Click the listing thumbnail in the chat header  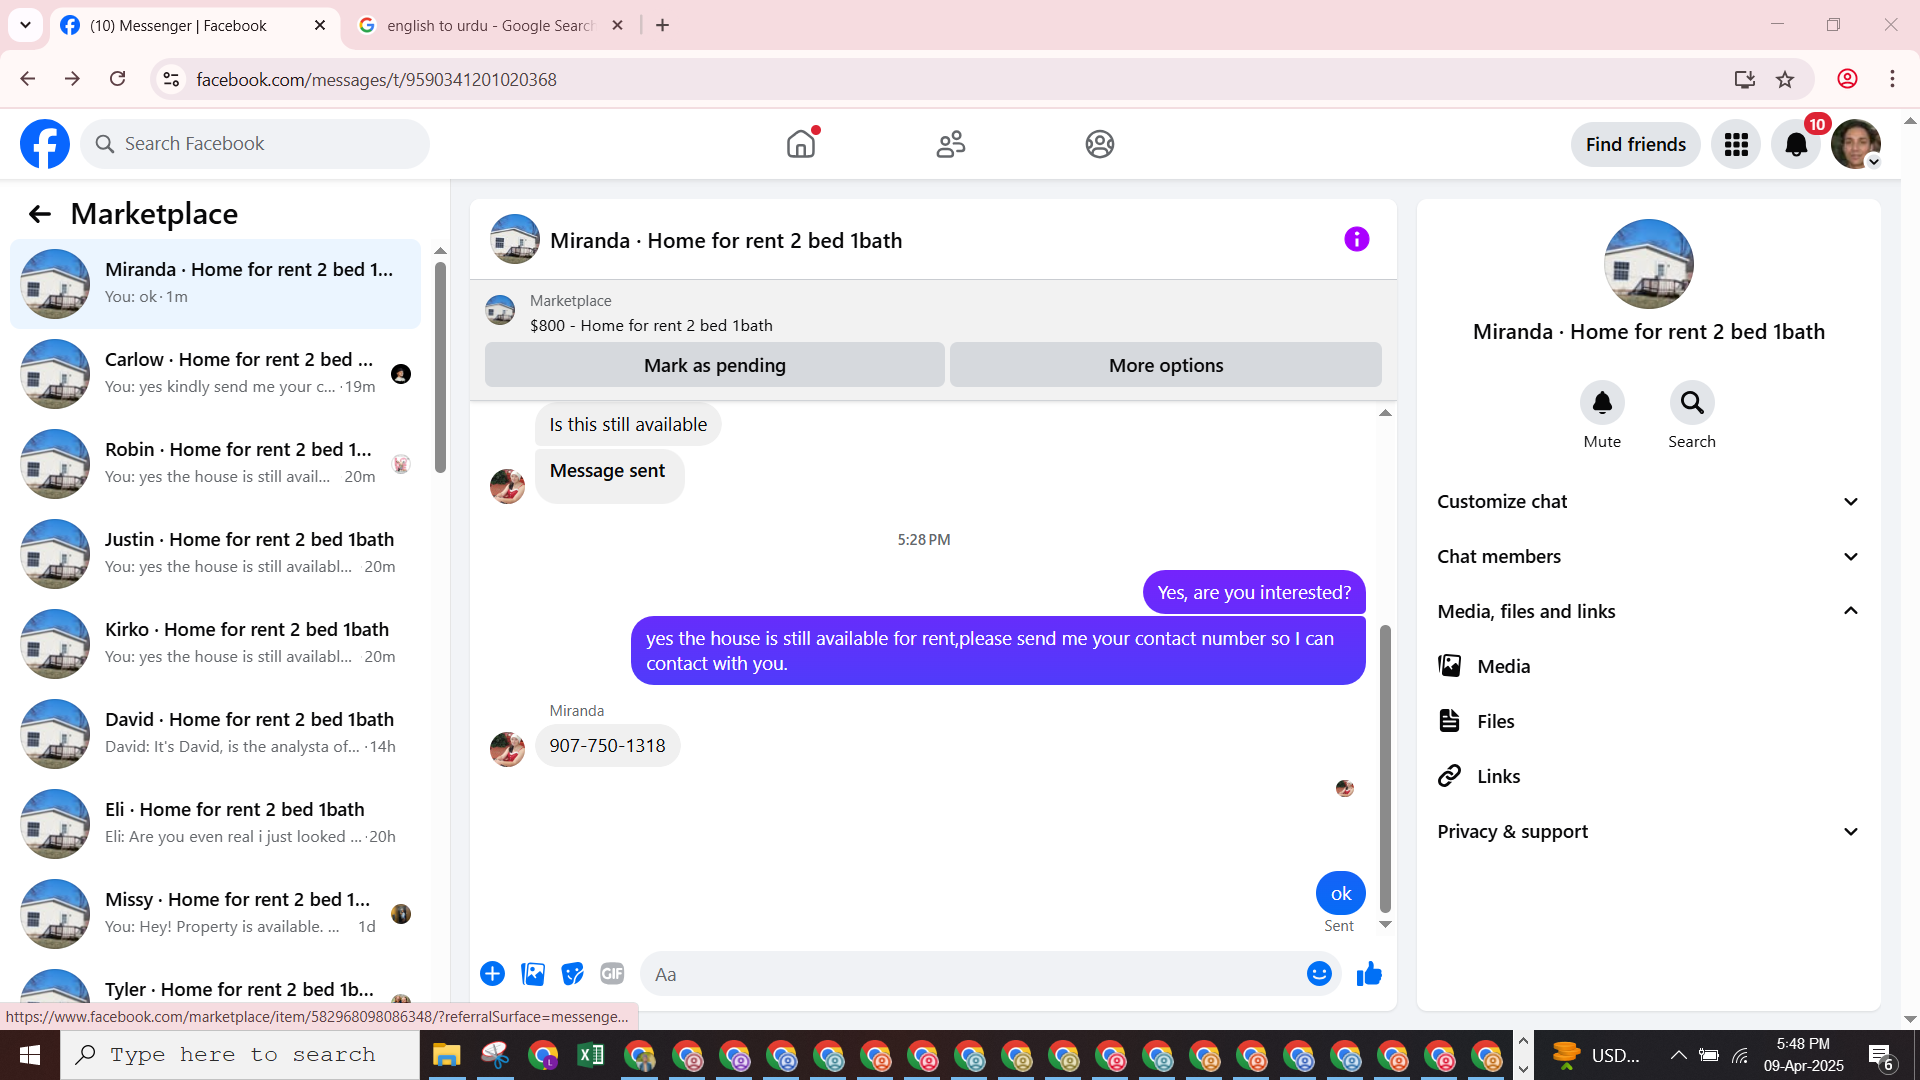515,239
